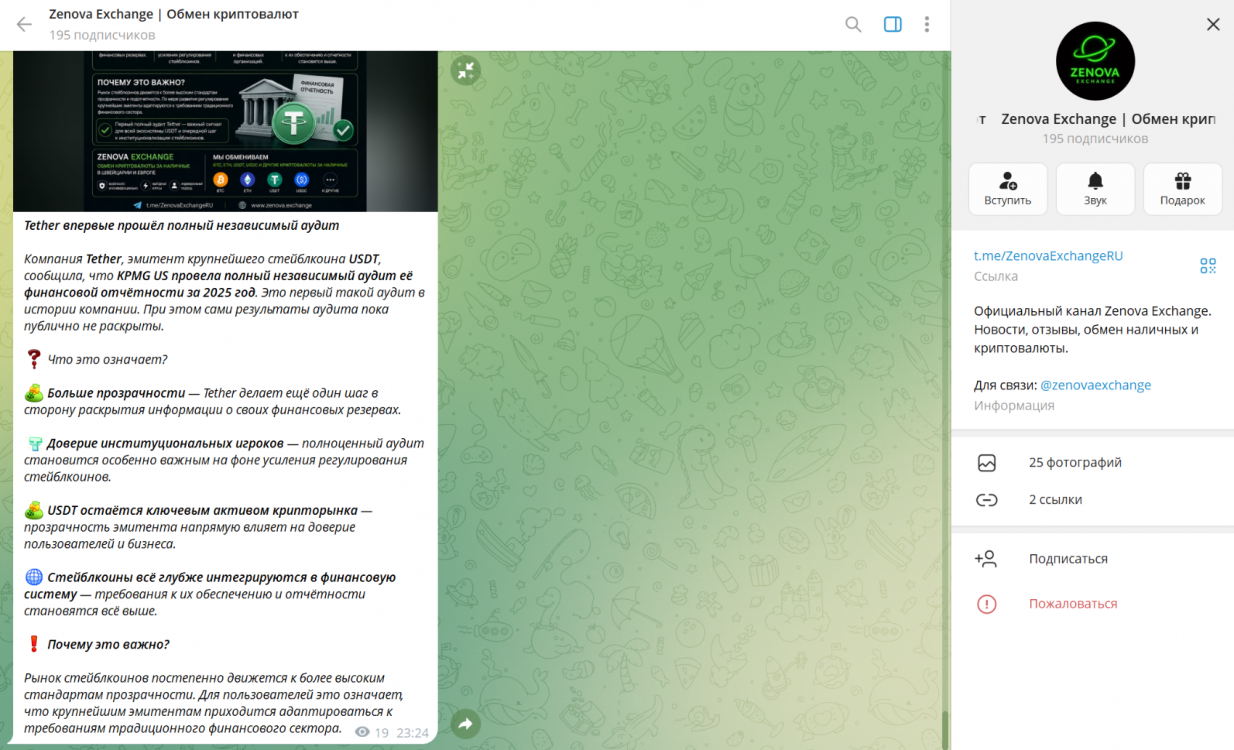Click the '195 подписчиков' text in the header
Image resolution: width=1234 pixels, height=750 pixels.
[102, 35]
